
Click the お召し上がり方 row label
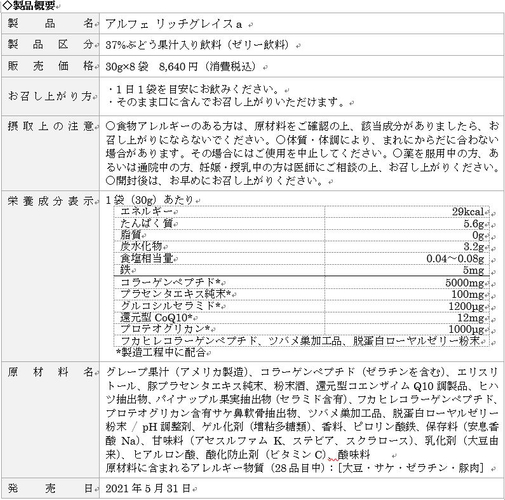click(x=51, y=96)
